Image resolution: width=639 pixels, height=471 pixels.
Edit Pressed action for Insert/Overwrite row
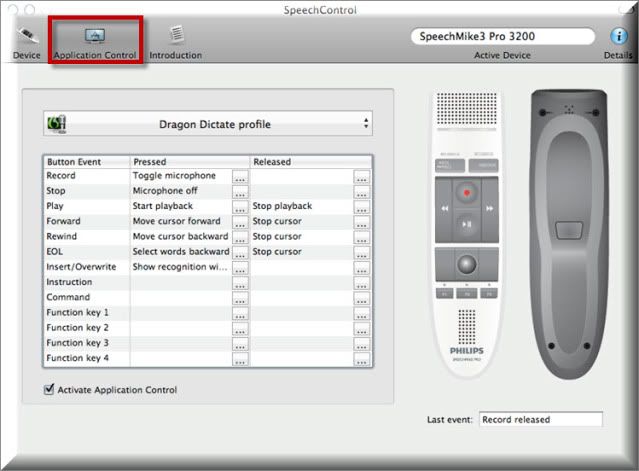(x=240, y=268)
